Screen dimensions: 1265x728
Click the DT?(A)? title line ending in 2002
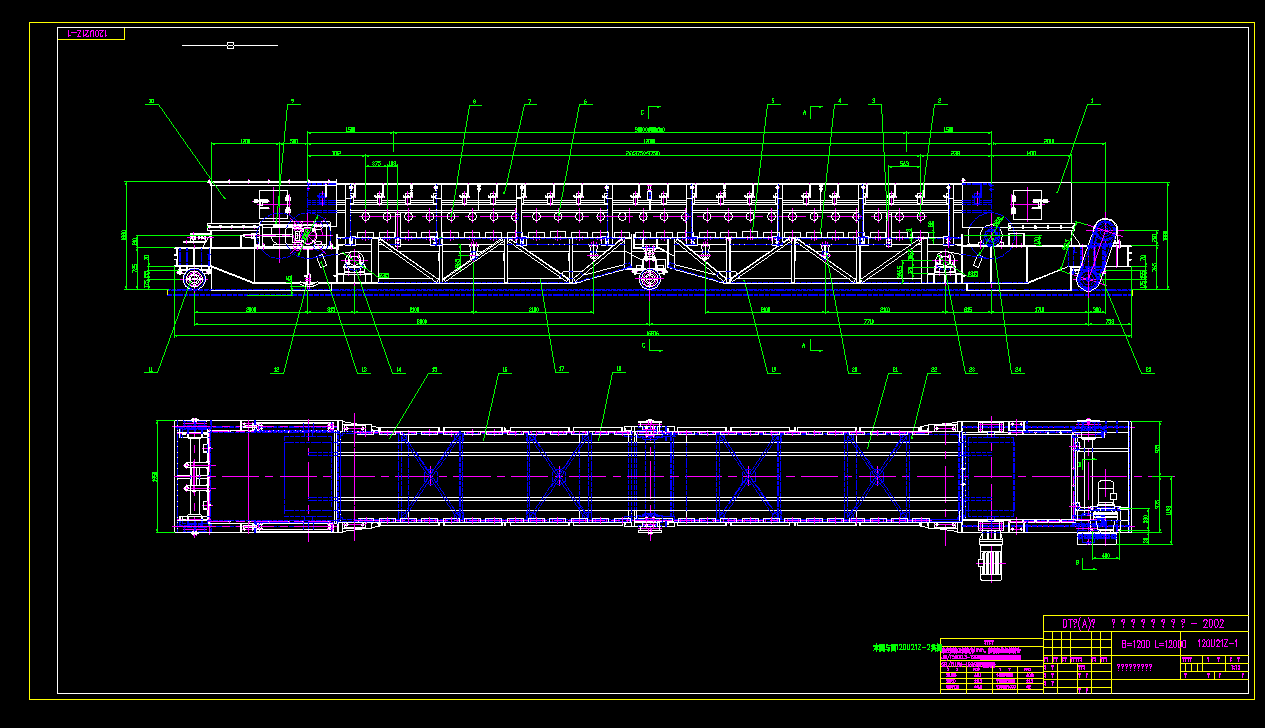[x=1144, y=623]
